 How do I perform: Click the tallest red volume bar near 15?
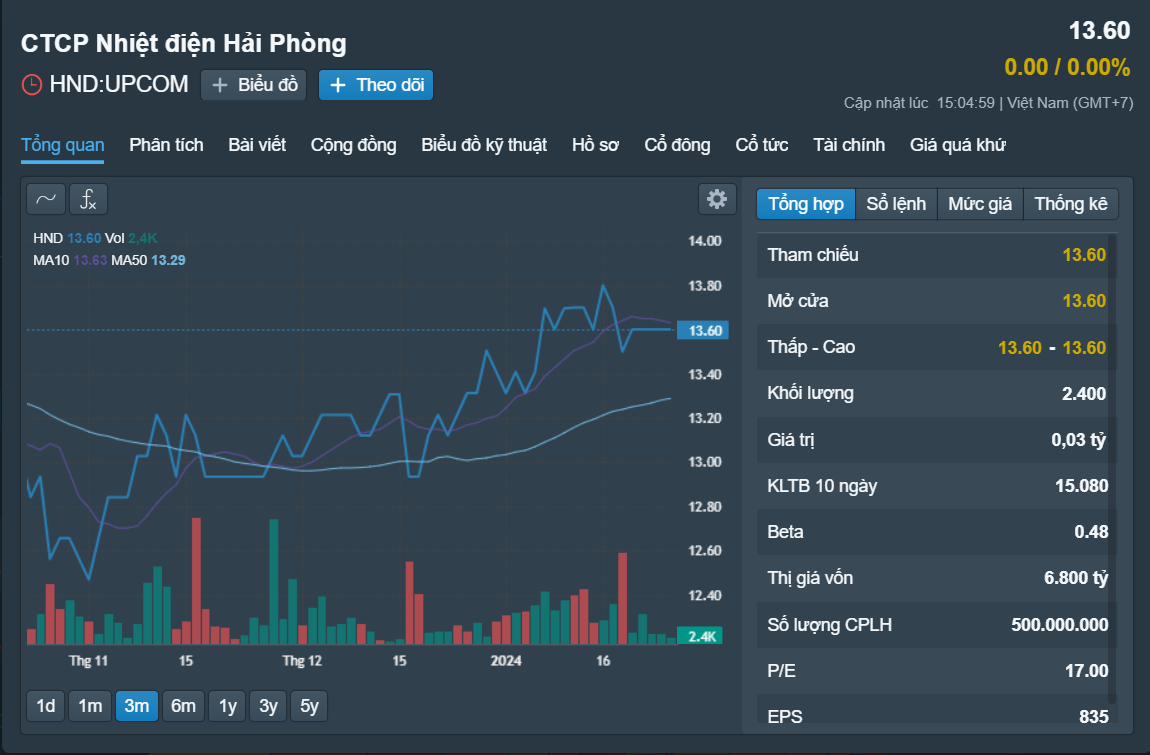[196, 581]
